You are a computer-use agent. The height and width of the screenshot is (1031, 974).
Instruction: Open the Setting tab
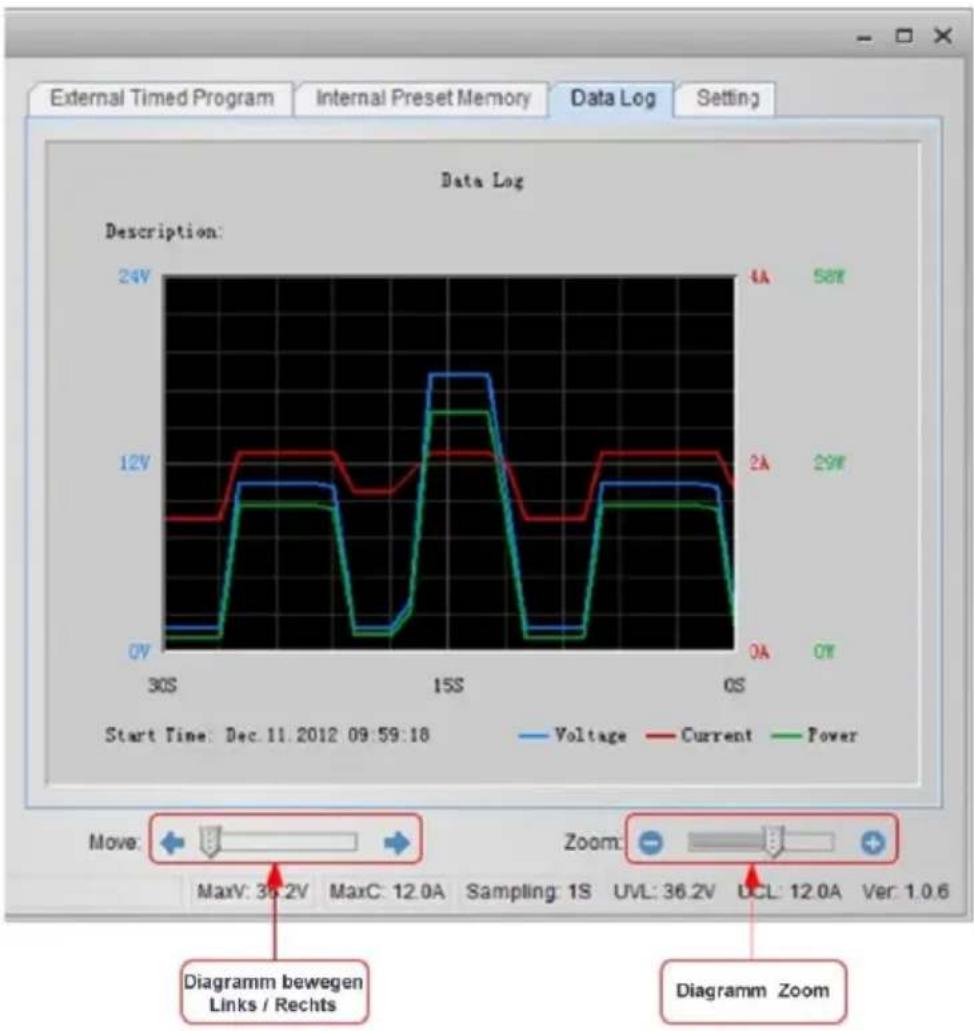click(x=727, y=99)
